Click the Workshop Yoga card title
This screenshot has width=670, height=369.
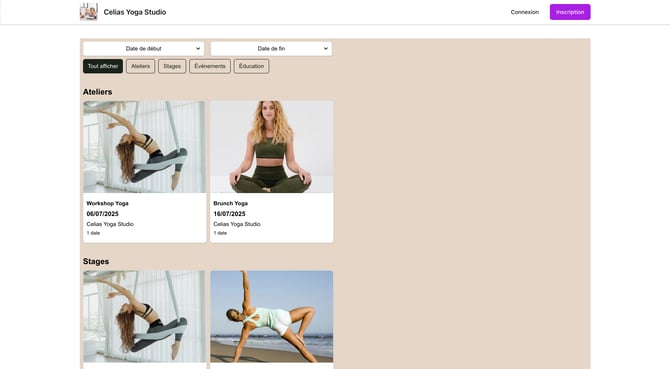107,203
